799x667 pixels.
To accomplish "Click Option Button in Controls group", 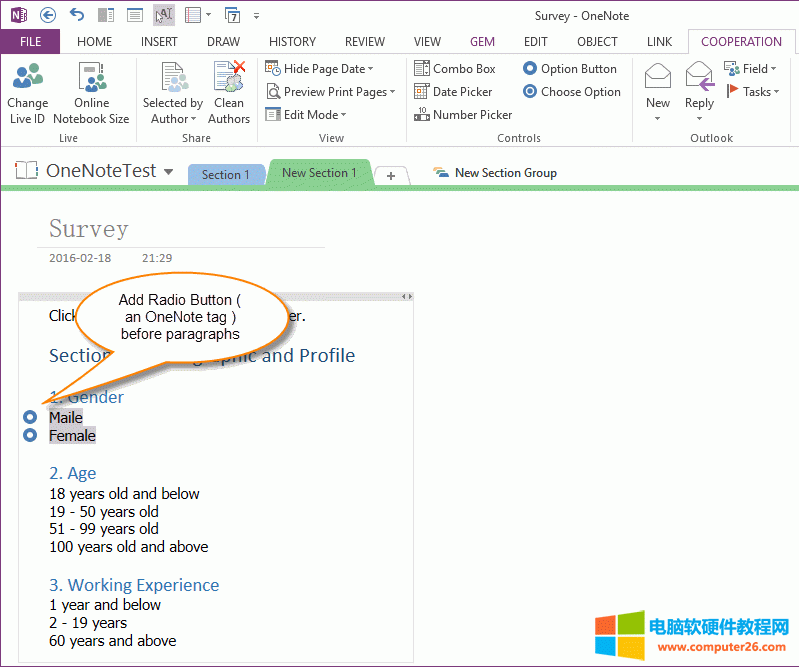I will coord(569,69).
